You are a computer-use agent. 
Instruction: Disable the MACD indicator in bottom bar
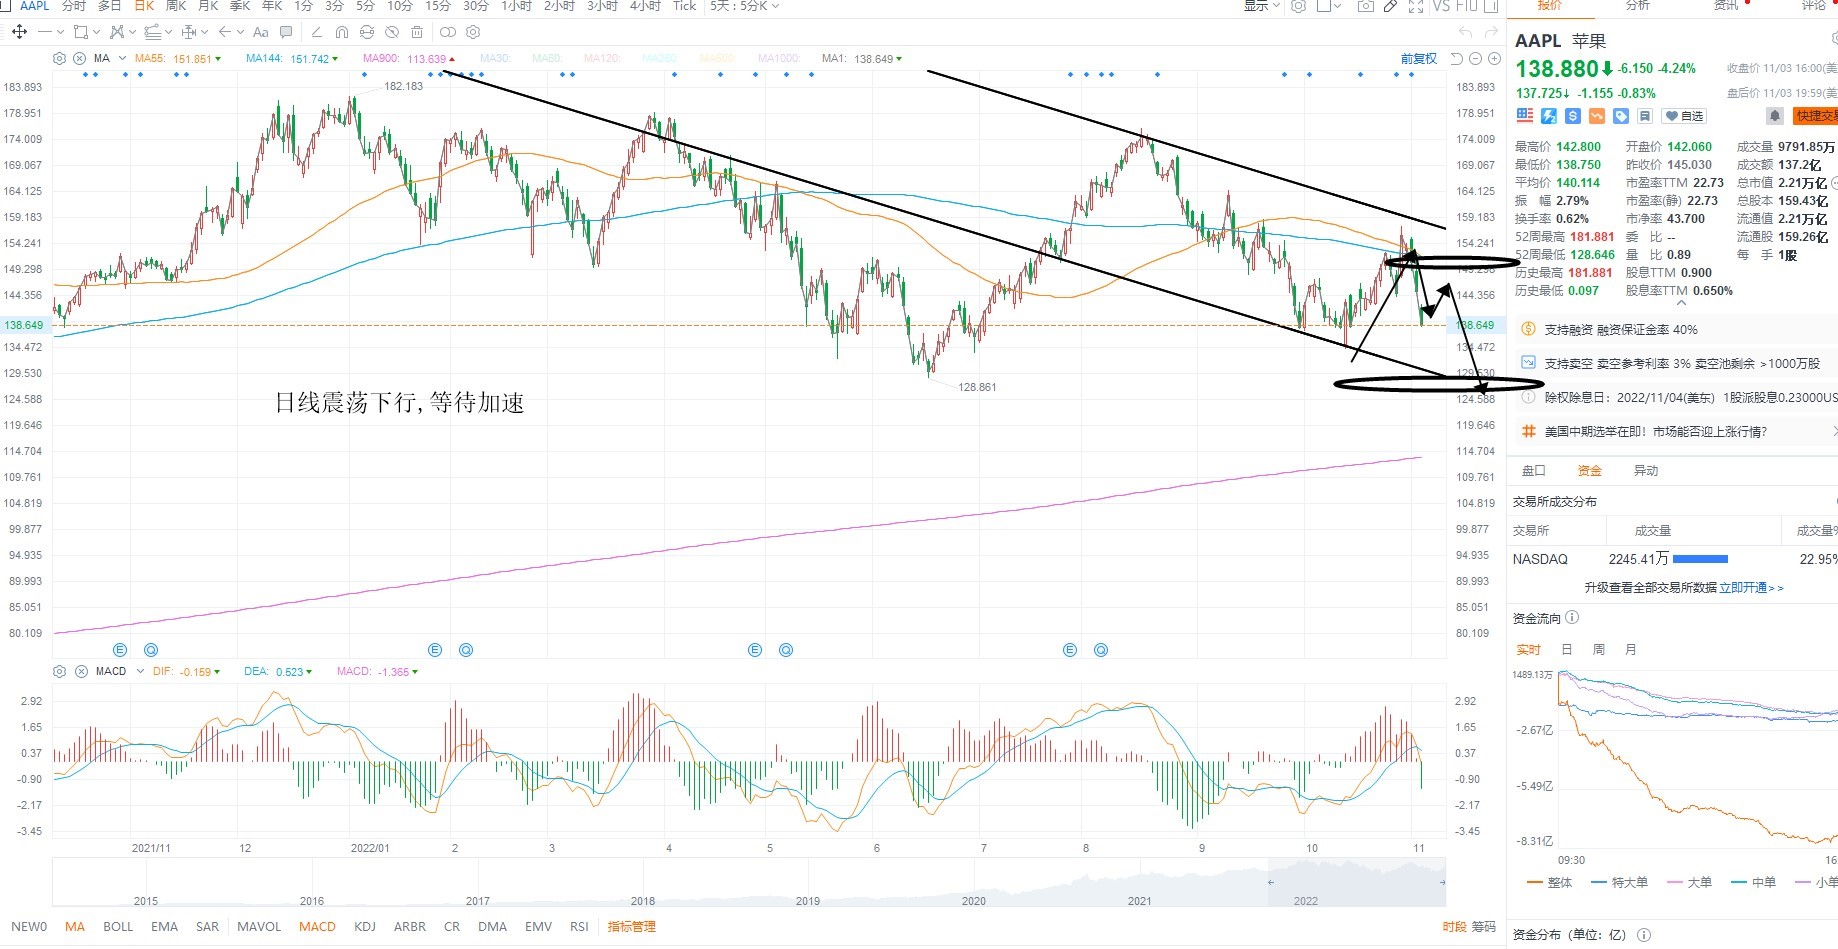(x=317, y=927)
